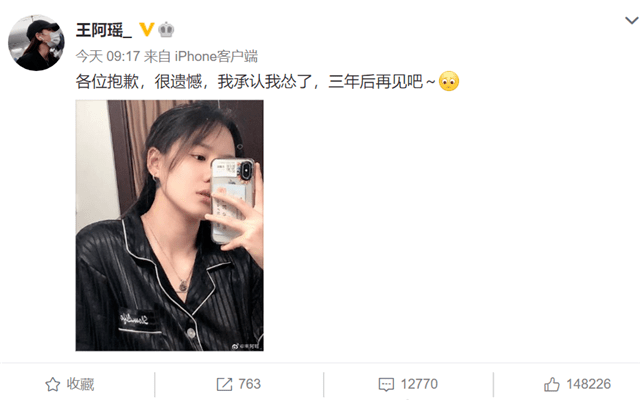The height and width of the screenshot is (400, 640).
Task: Click the iPhone客户端 source link
Action: point(216,56)
